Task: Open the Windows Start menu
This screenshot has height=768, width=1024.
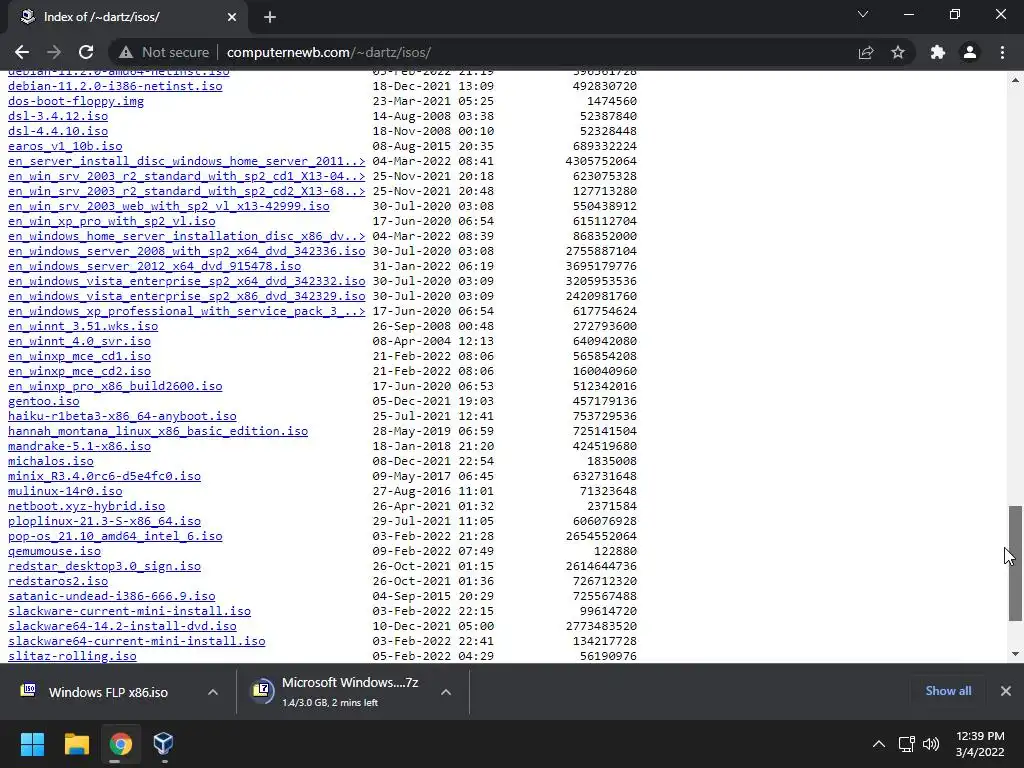Action: pos(32,744)
